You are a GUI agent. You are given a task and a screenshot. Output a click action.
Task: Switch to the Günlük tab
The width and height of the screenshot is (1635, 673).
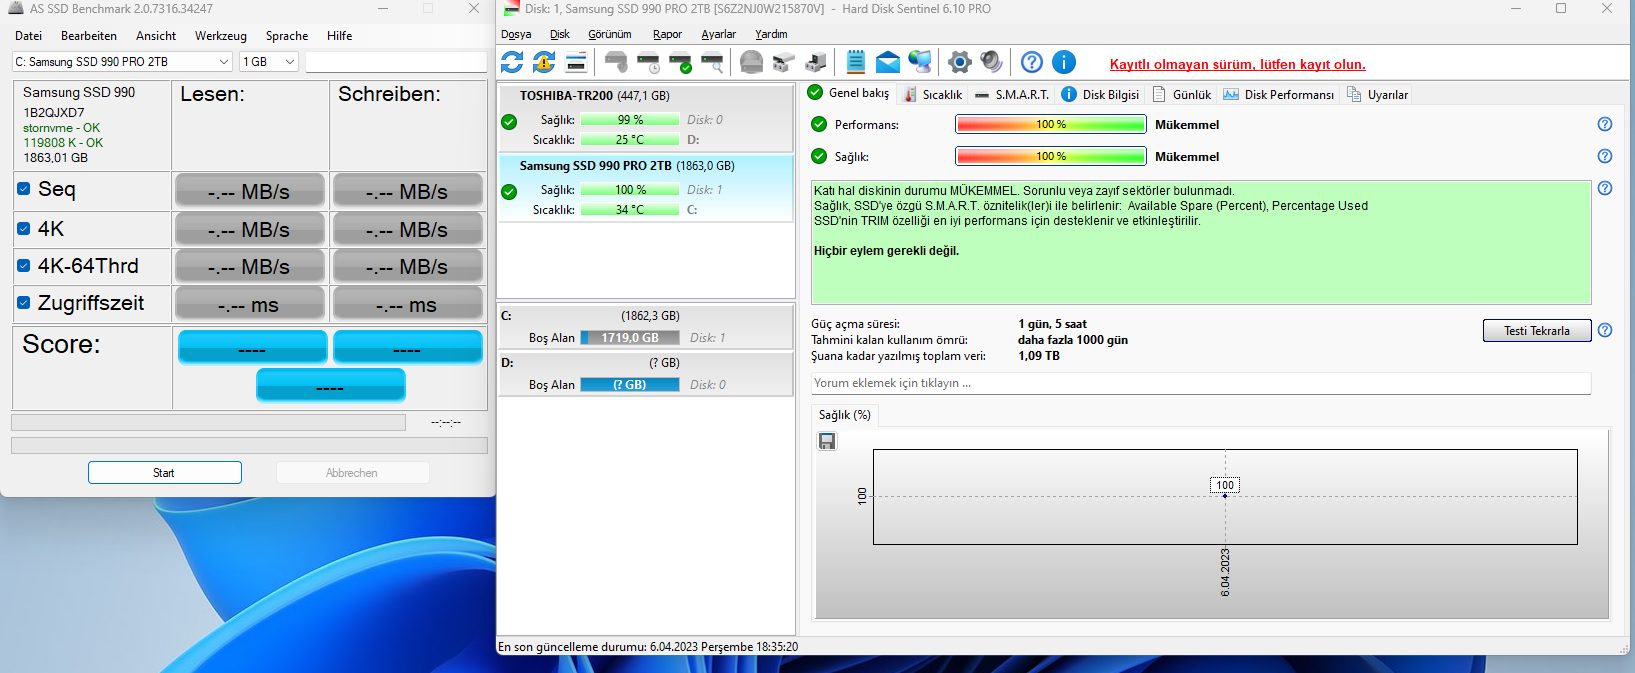[x=1181, y=94]
